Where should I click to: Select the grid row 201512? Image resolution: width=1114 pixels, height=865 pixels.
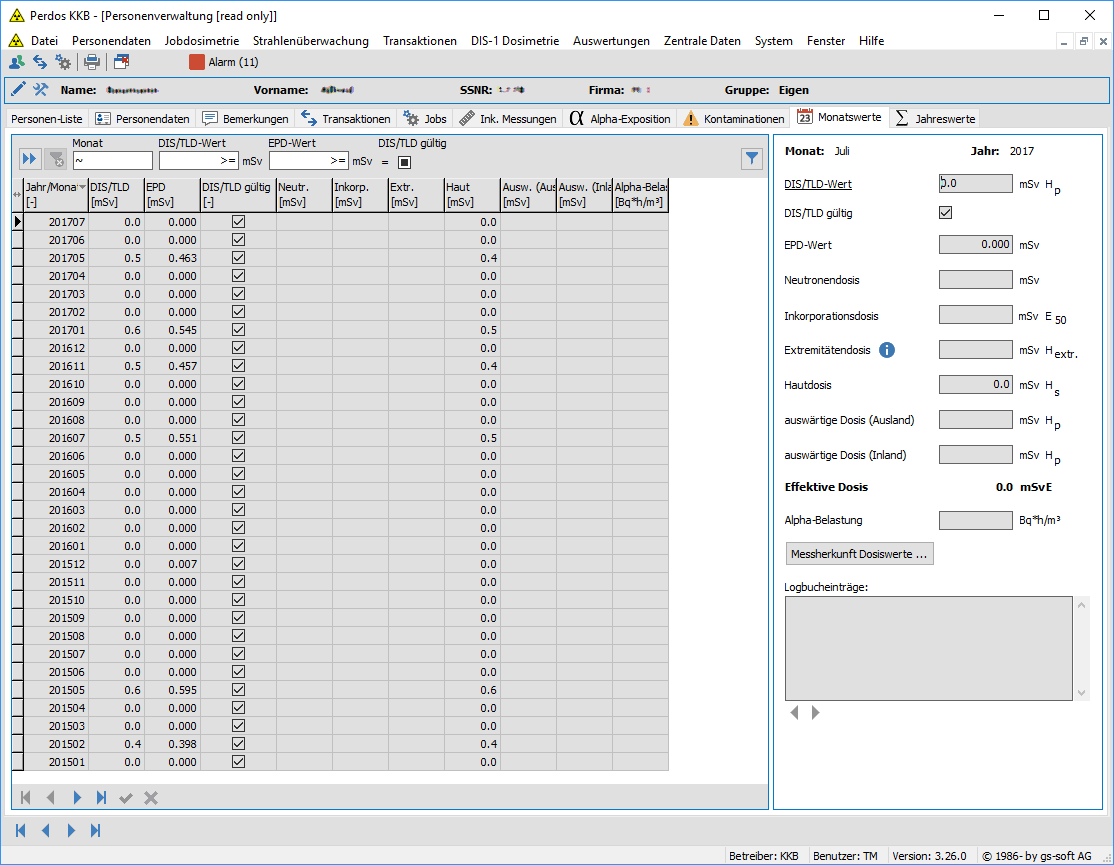point(346,564)
